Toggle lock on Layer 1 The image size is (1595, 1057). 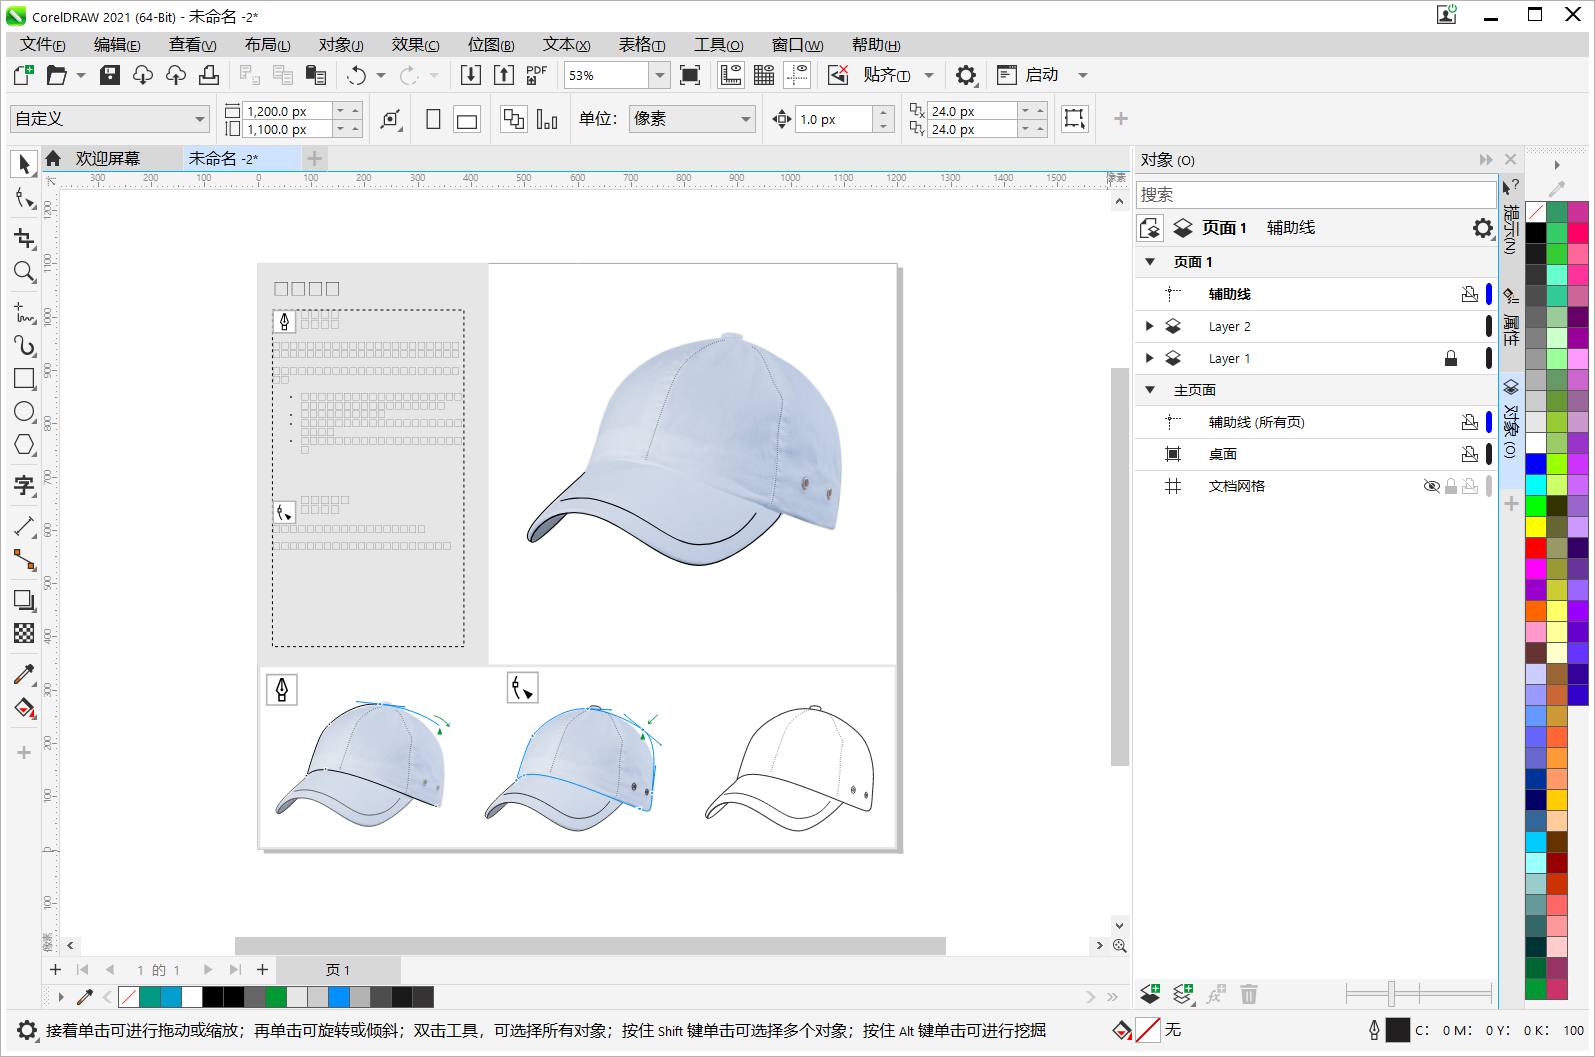(1450, 358)
